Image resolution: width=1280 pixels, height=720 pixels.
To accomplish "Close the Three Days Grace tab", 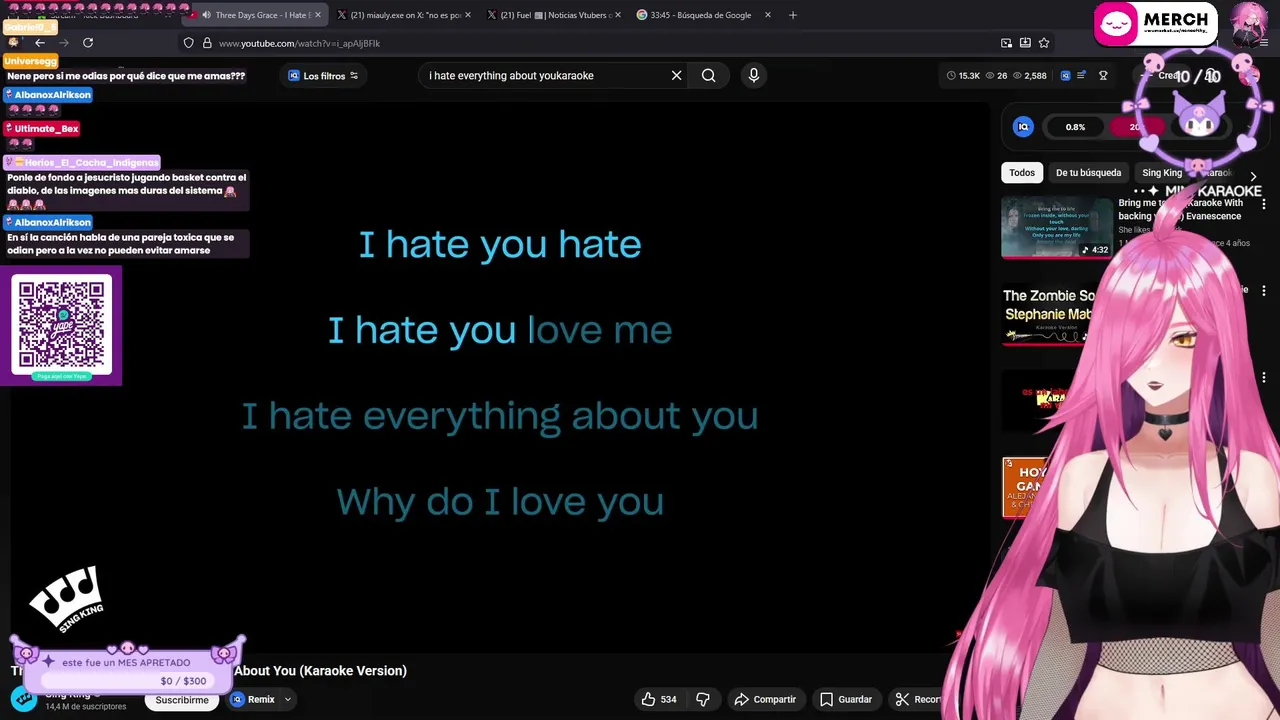I will [x=318, y=15].
